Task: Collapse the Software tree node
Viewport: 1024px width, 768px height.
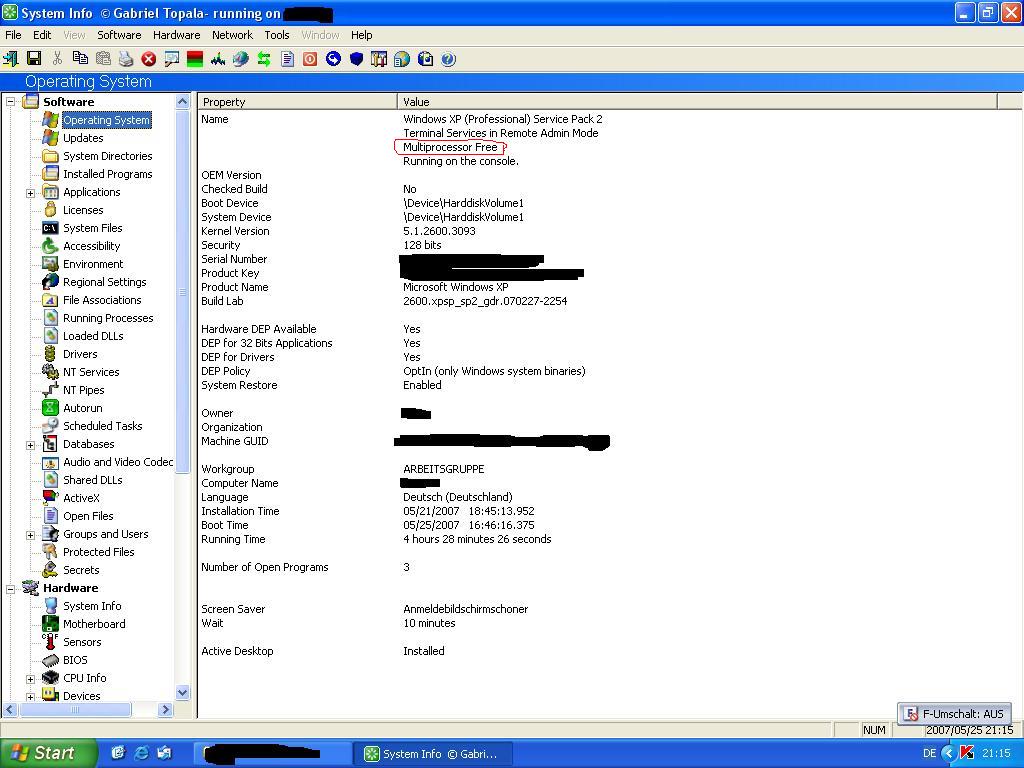Action: point(10,102)
